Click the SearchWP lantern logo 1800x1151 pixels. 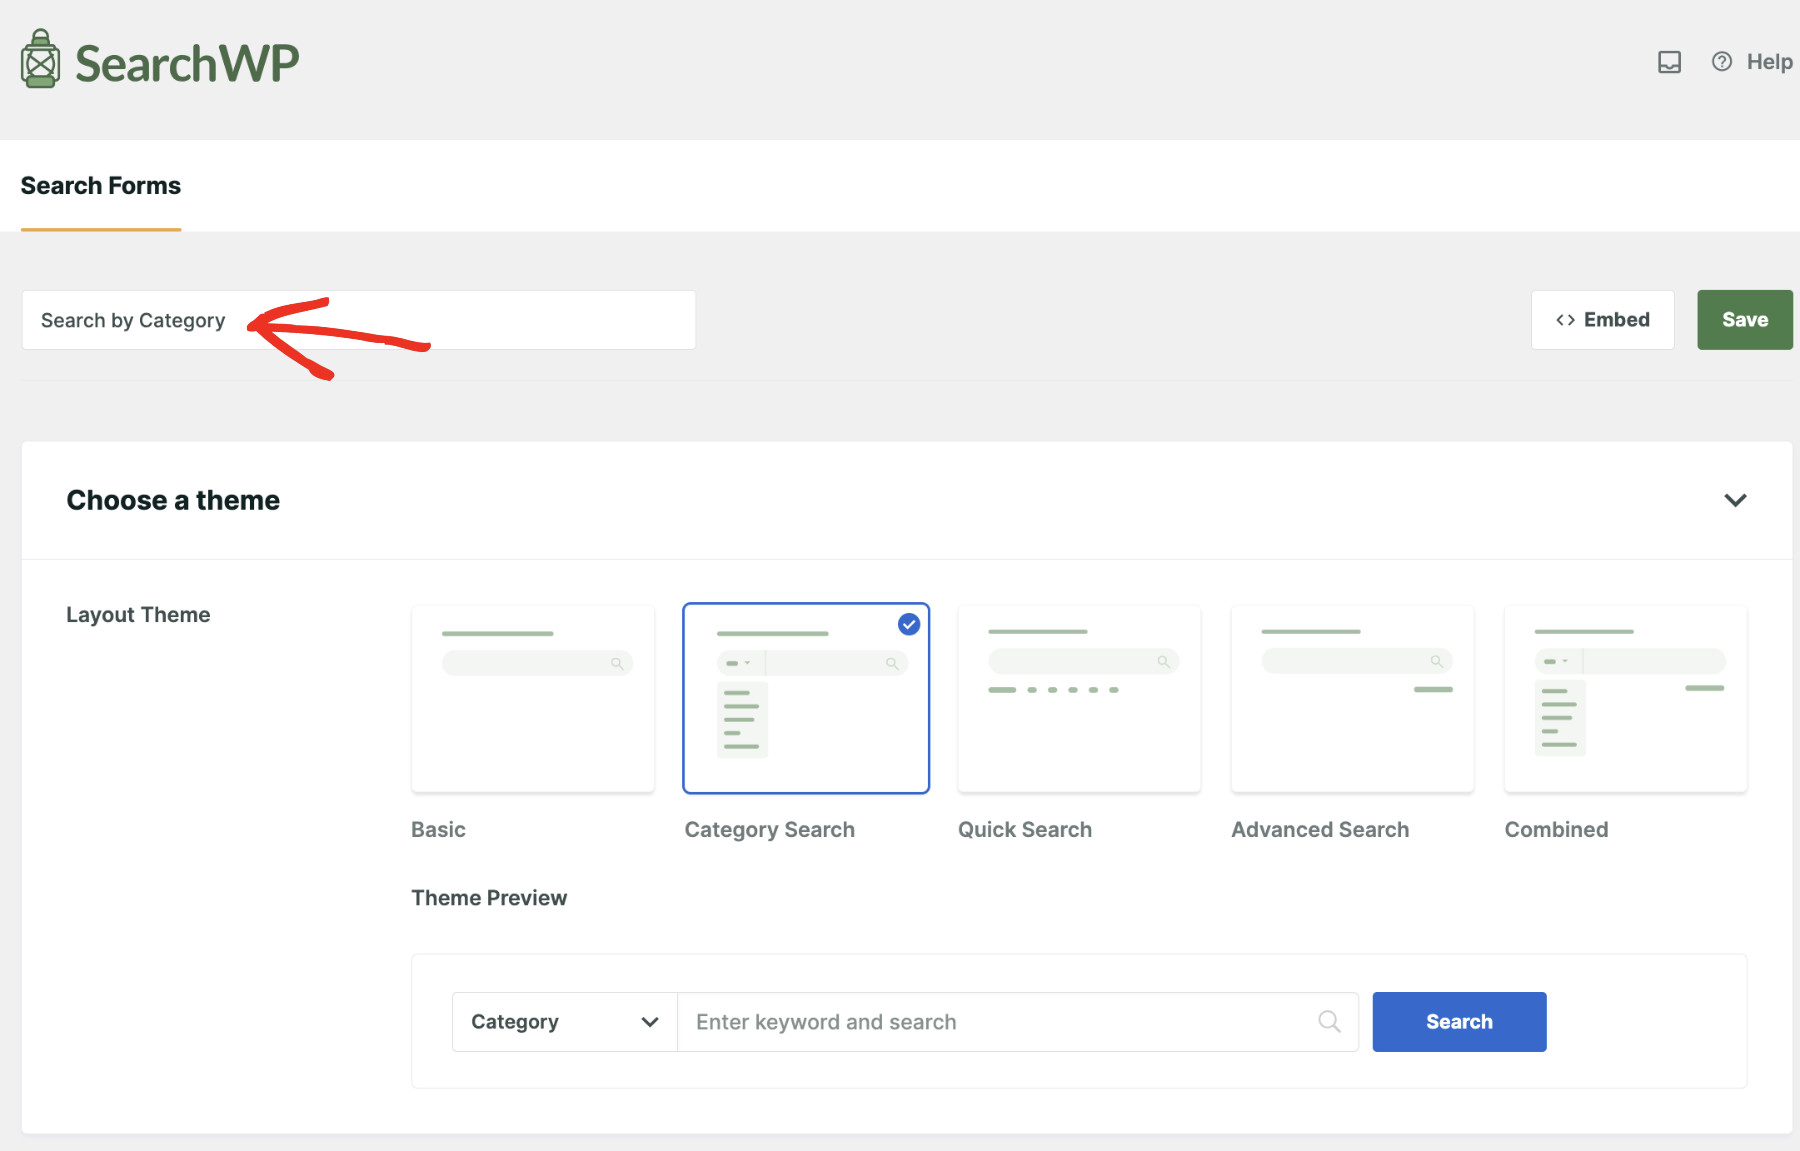(39, 58)
